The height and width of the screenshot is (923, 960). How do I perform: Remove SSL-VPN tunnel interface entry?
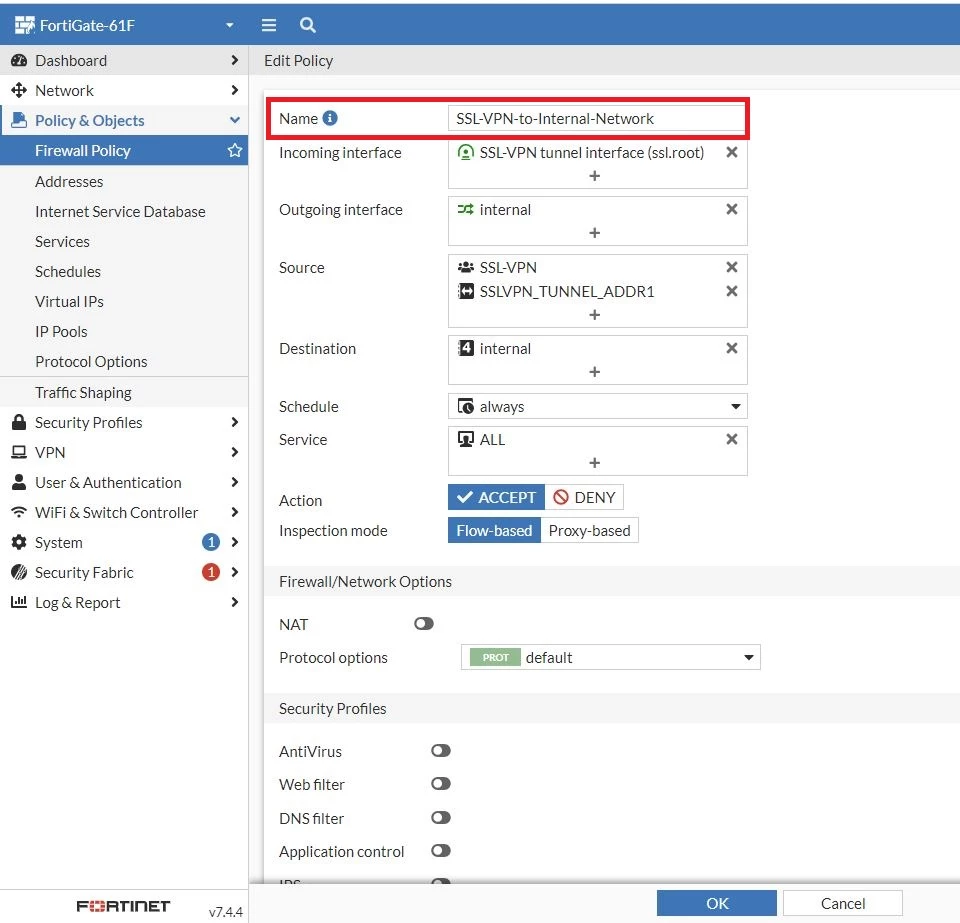tap(731, 152)
